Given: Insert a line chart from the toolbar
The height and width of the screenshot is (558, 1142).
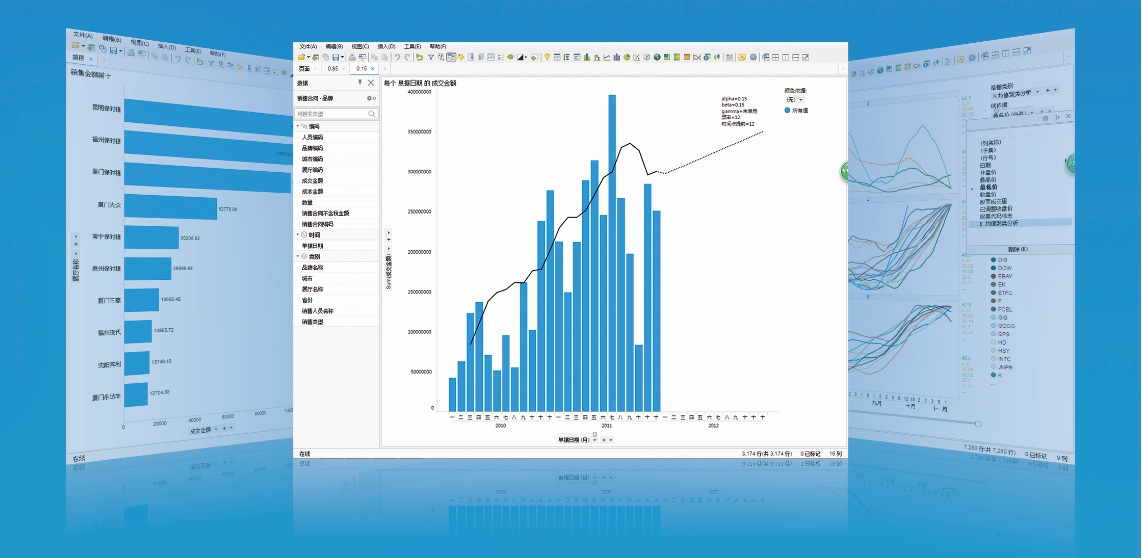Looking at the screenshot, I should click(x=607, y=58).
